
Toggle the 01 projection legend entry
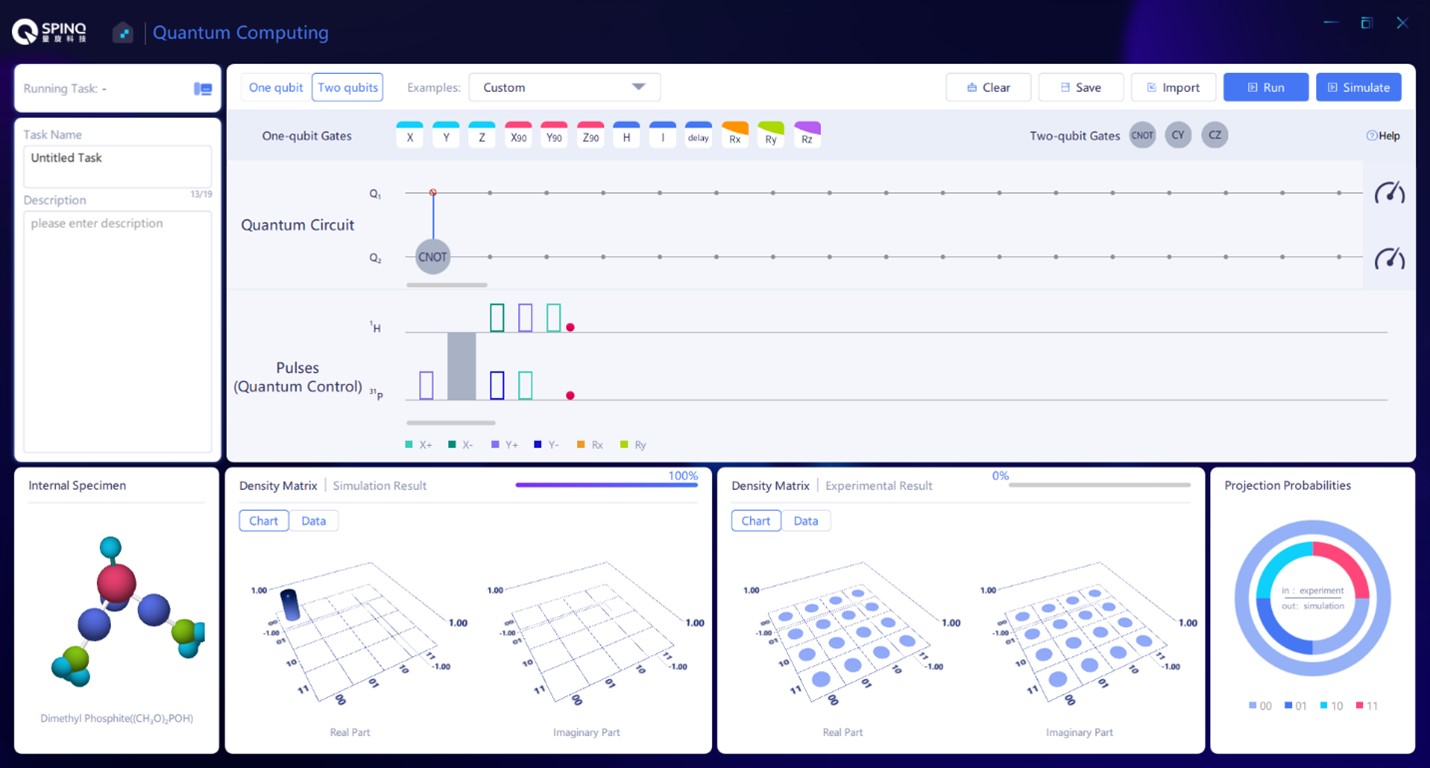click(x=1296, y=706)
